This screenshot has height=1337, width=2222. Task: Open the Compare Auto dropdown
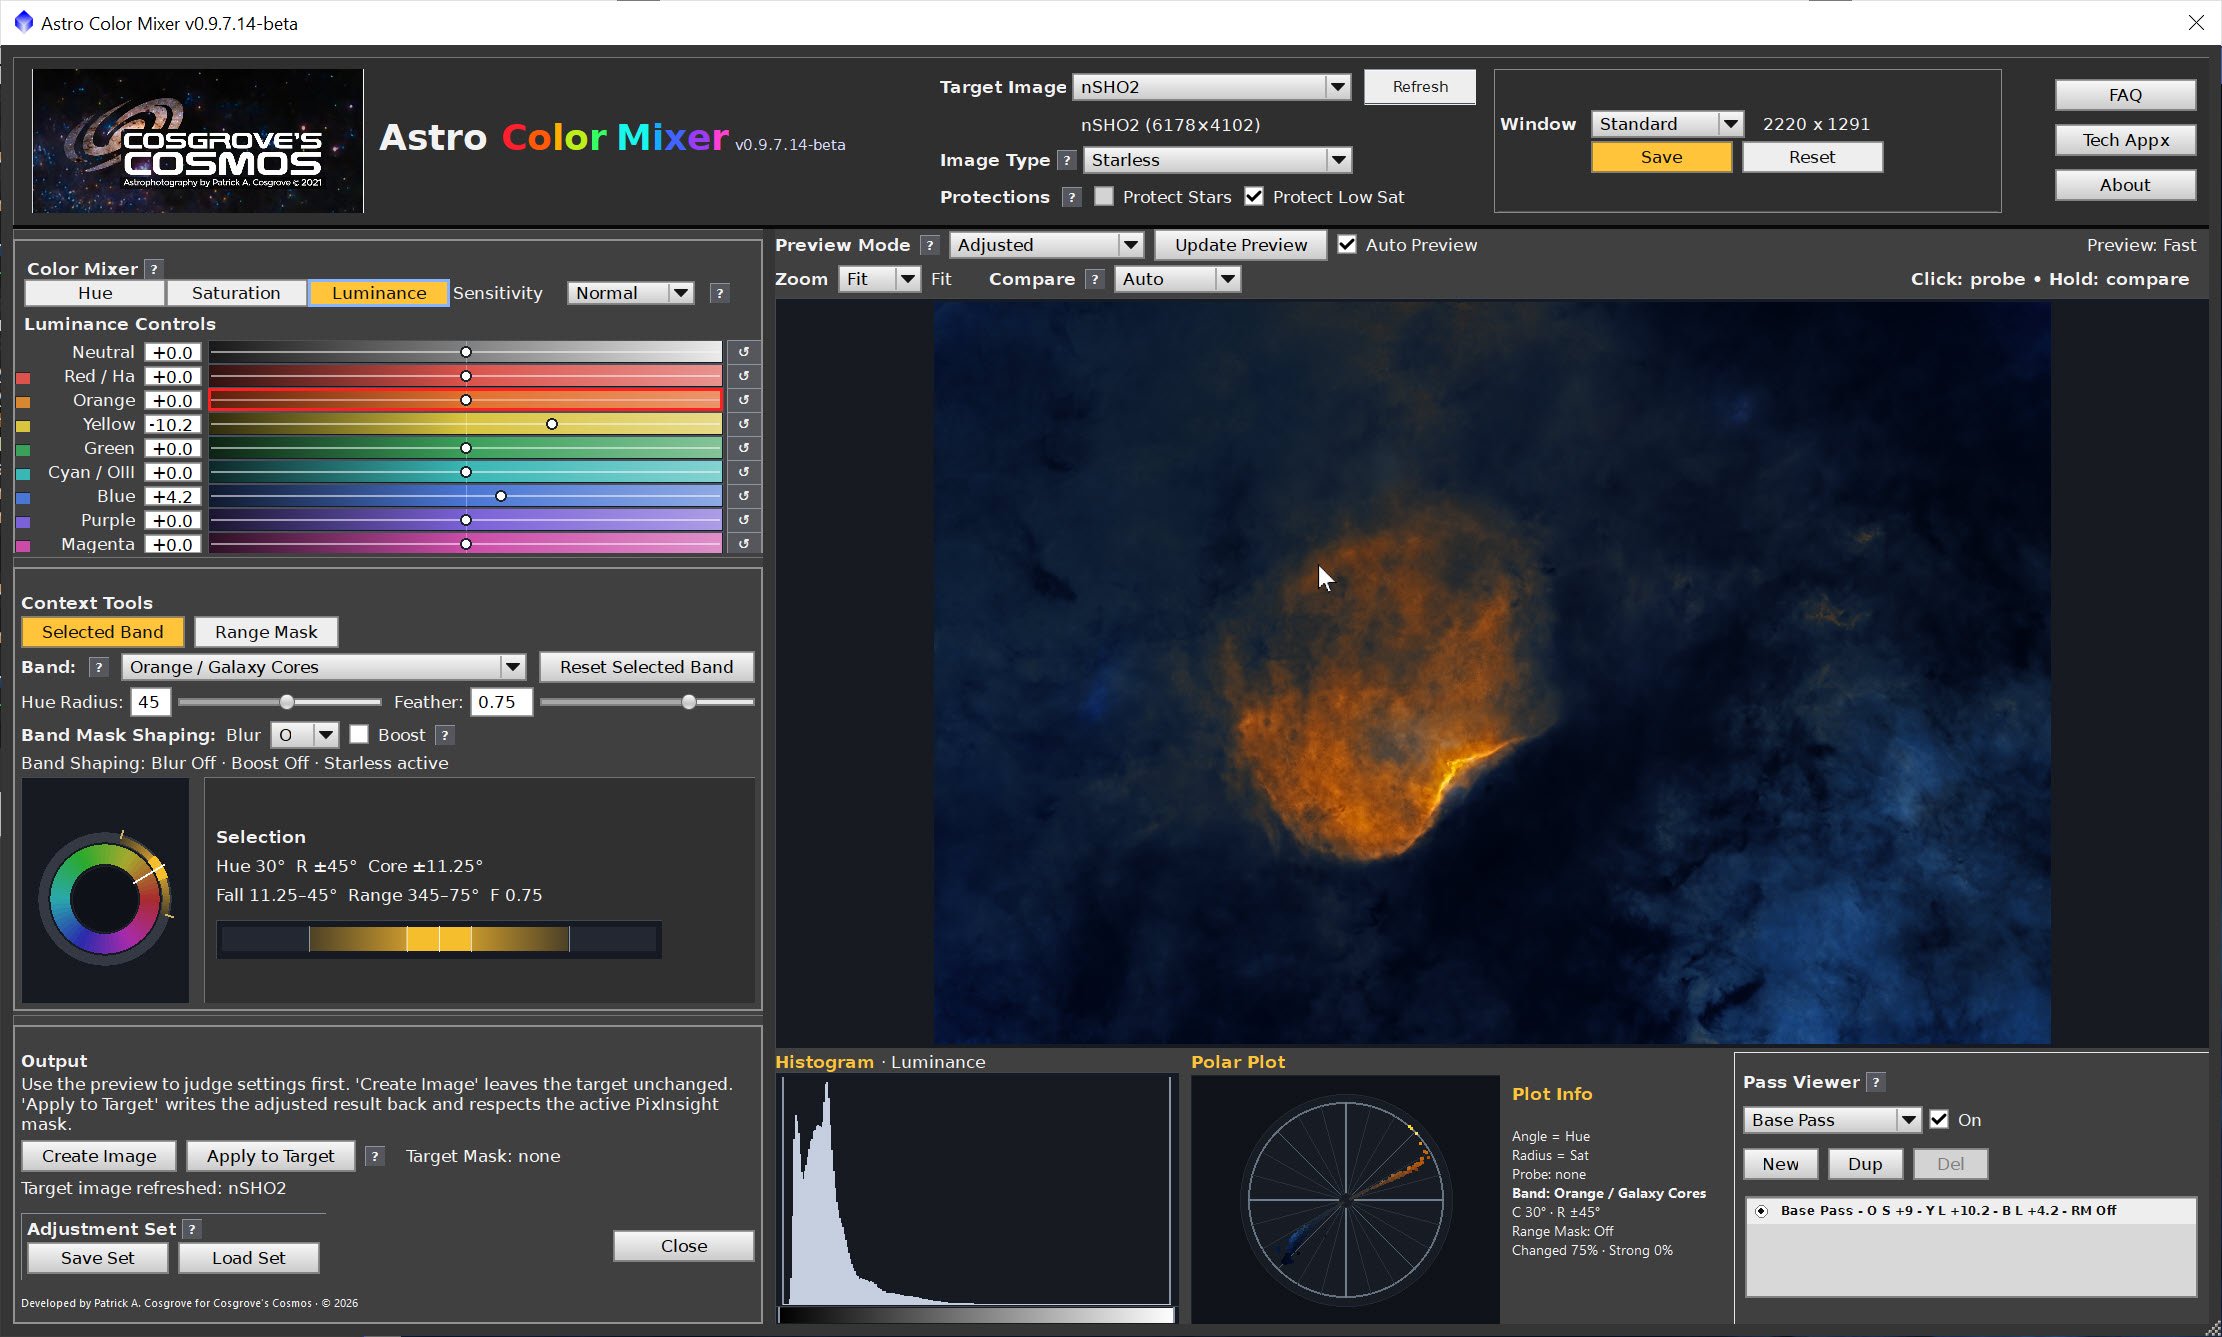tap(1177, 279)
